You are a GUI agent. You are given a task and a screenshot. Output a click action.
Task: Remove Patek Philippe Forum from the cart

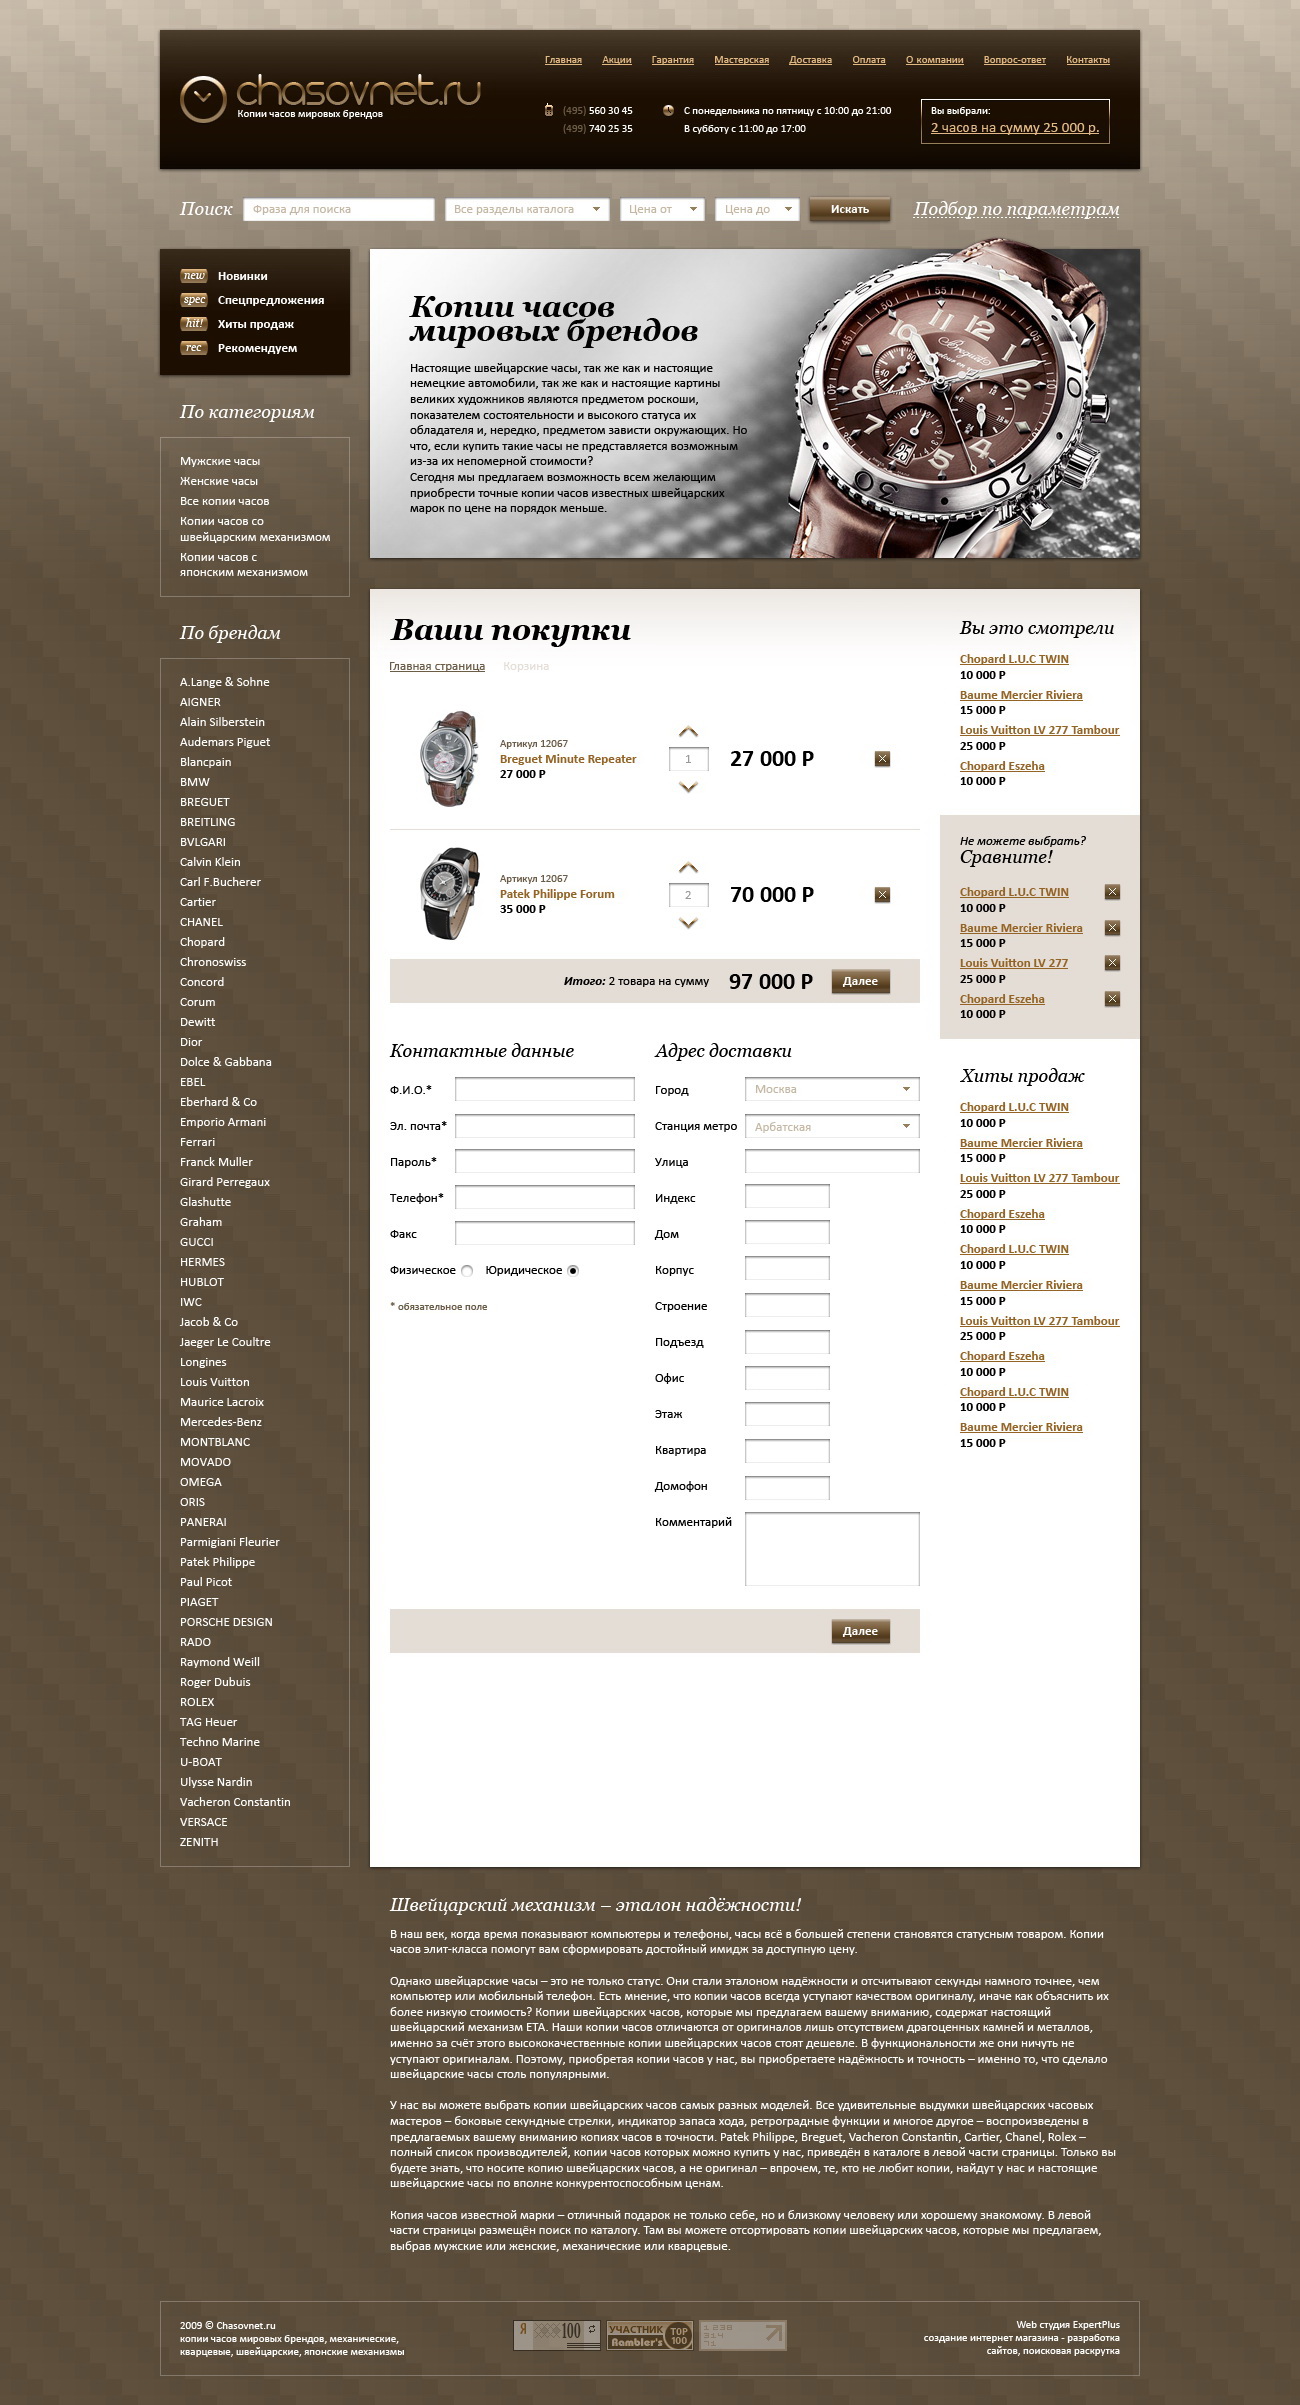click(882, 895)
